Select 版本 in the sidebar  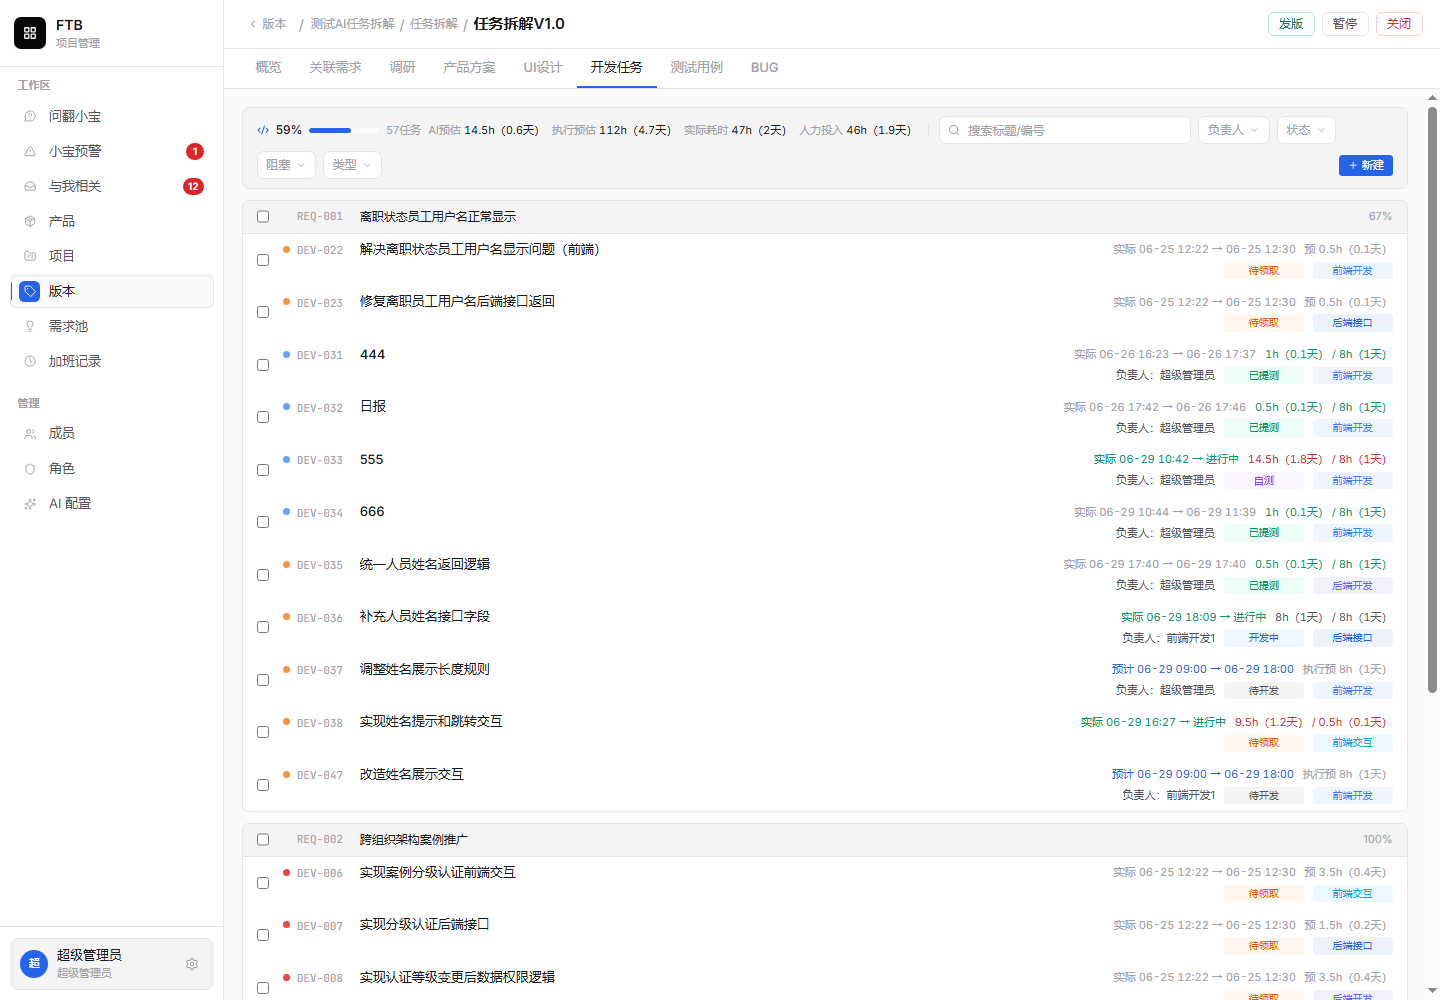(112, 291)
